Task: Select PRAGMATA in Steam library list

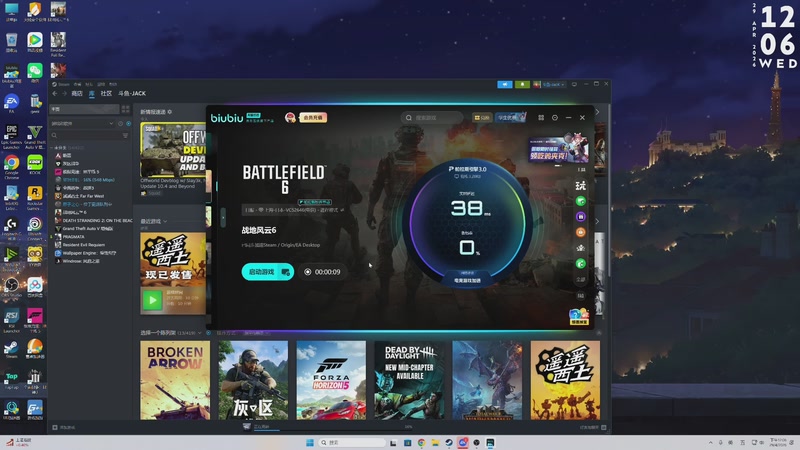Action: [70, 237]
